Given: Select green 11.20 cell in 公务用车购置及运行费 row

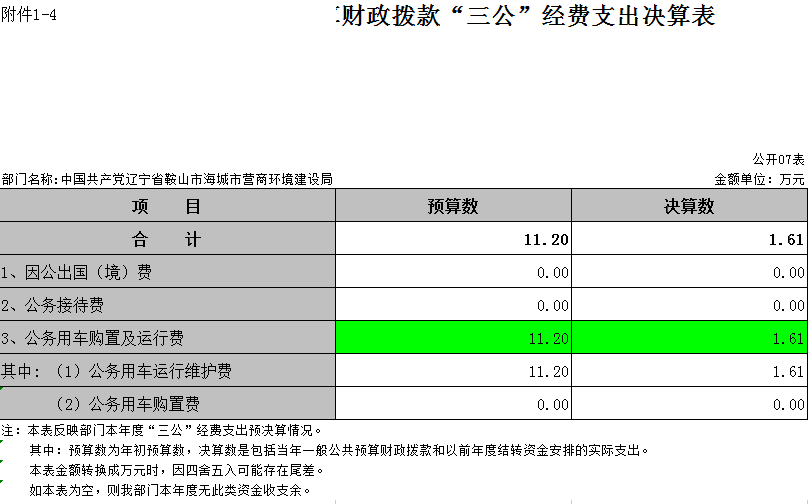Looking at the screenshot, I should 453,338.
